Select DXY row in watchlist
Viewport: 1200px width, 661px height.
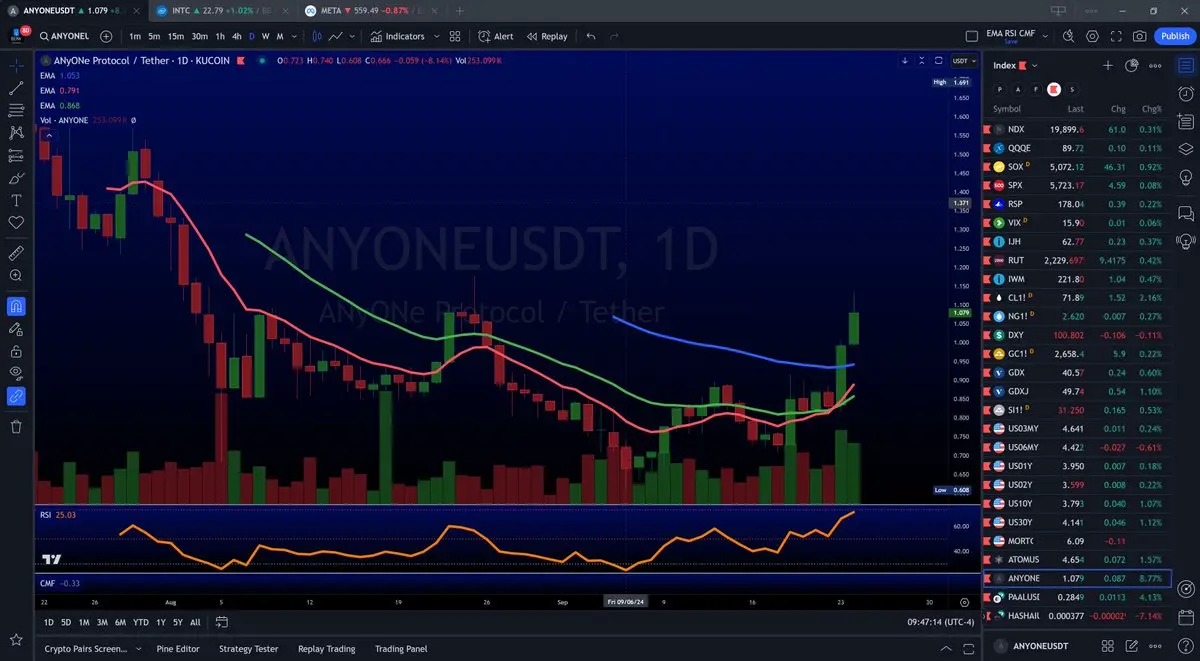coord(1077,335)
